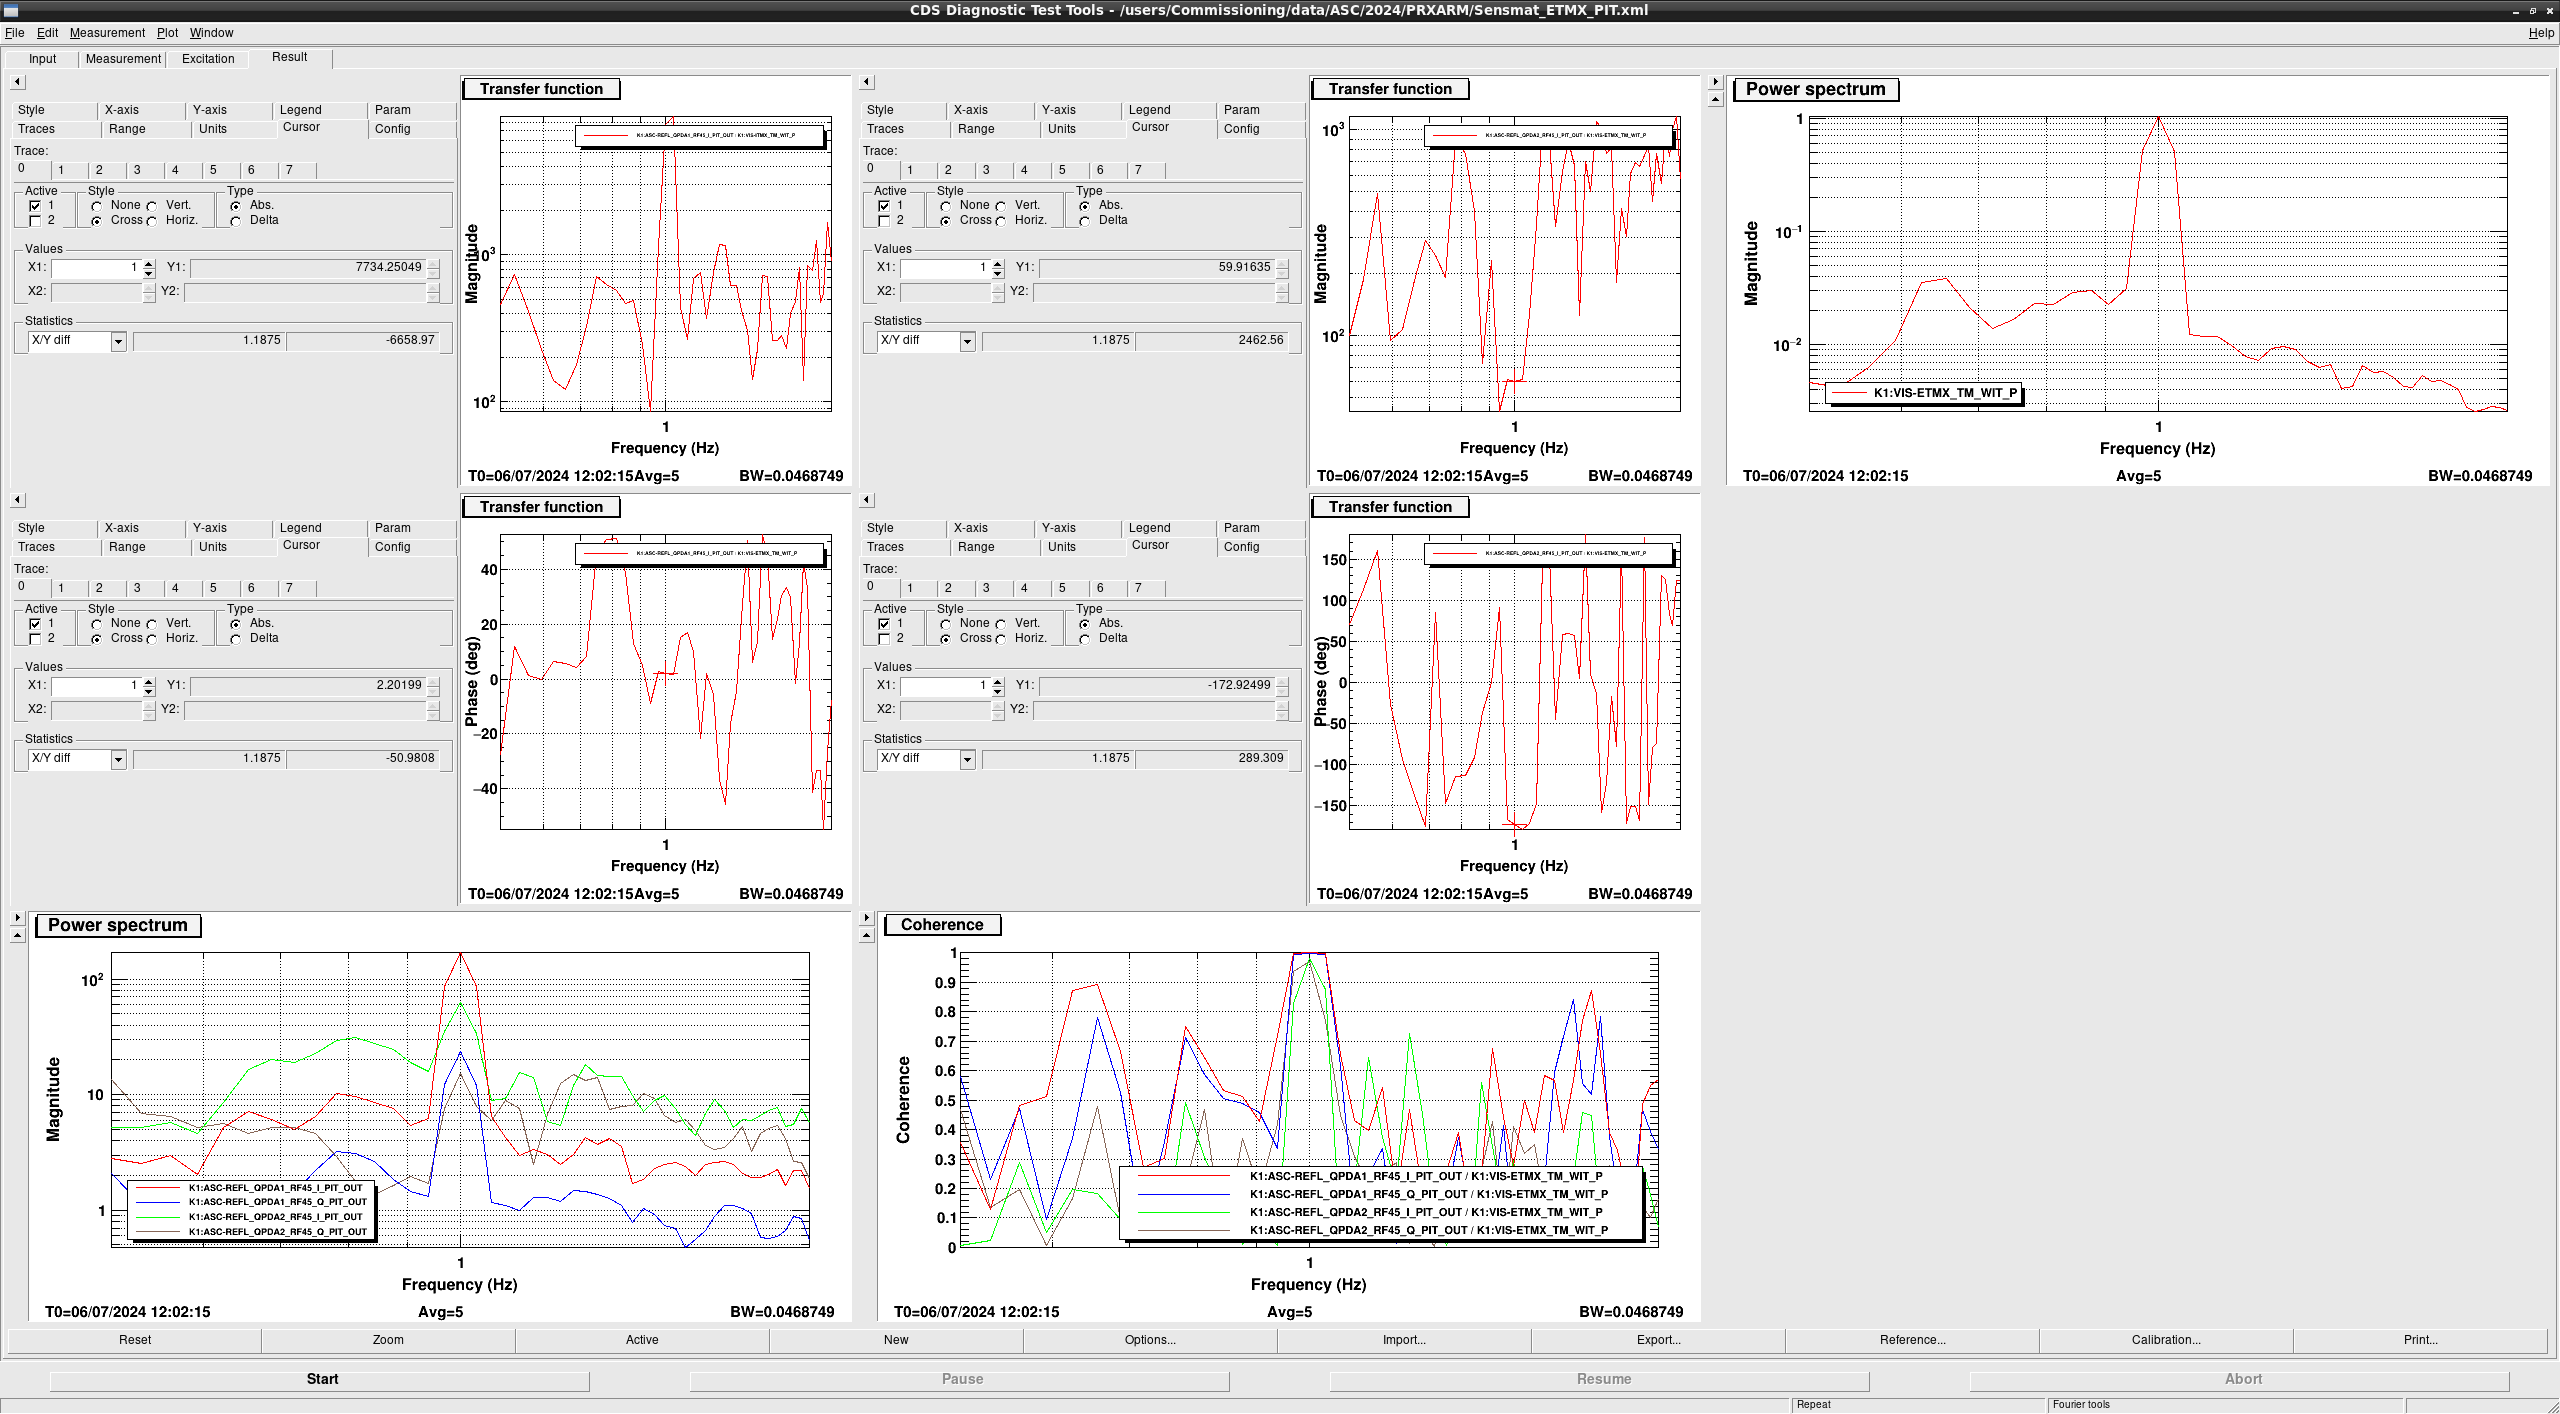
Task: Switch to the main Measurement tab
Action: pyautogui.click(x=123, y=59)
